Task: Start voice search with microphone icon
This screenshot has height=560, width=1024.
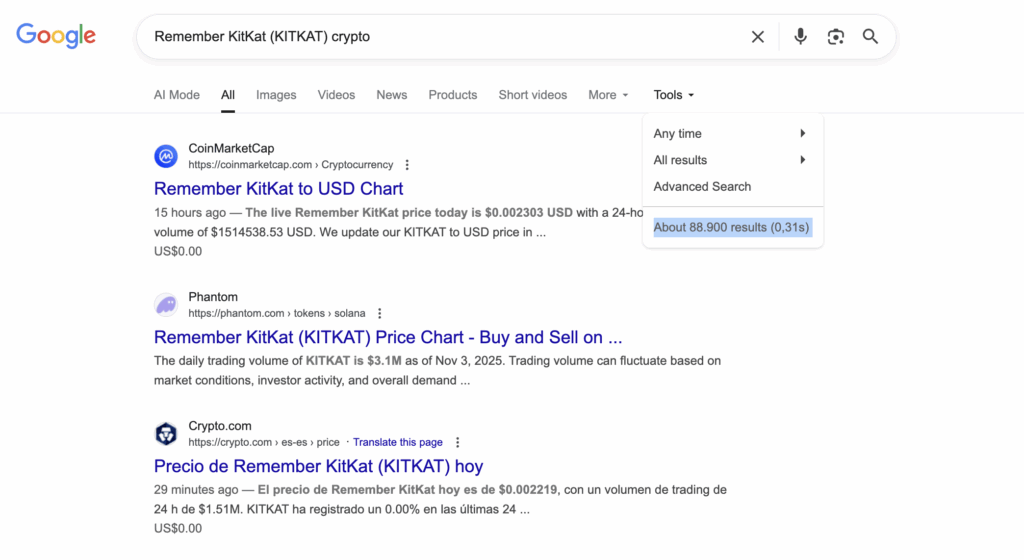Action: 800,37
